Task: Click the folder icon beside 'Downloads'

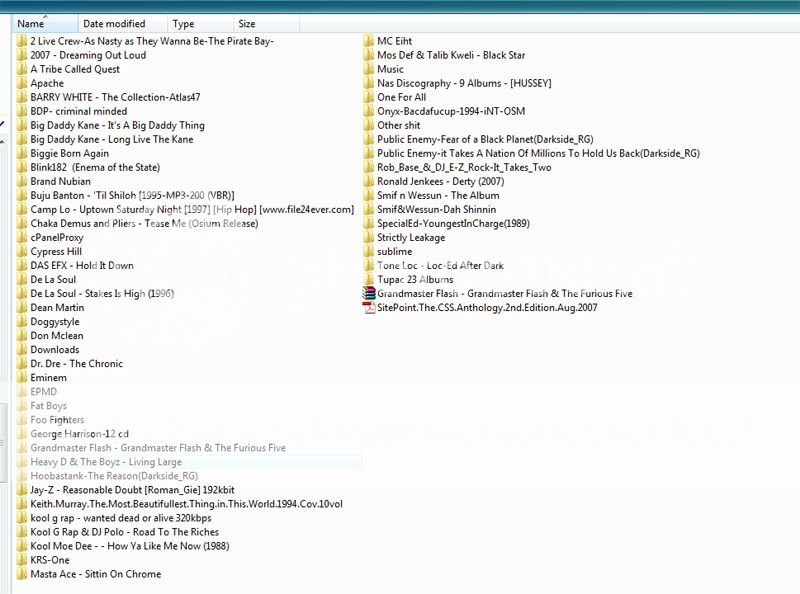Action: 21,350
